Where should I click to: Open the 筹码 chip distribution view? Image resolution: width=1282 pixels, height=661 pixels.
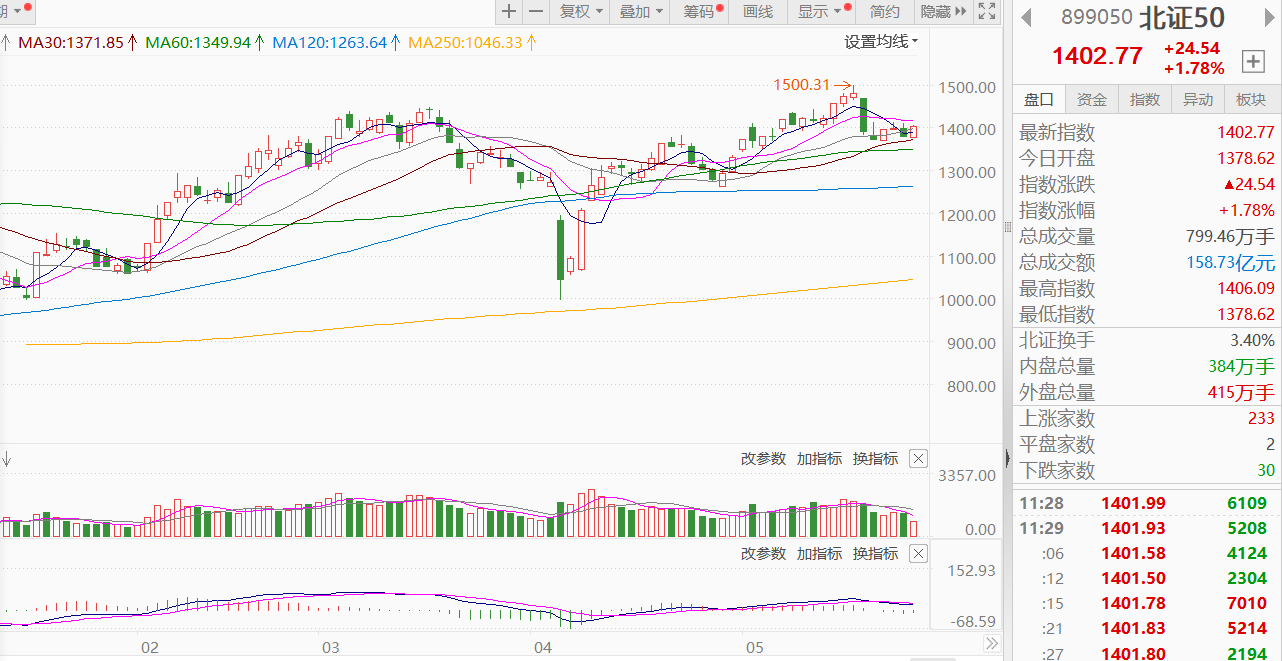click(x=701, y=12)
